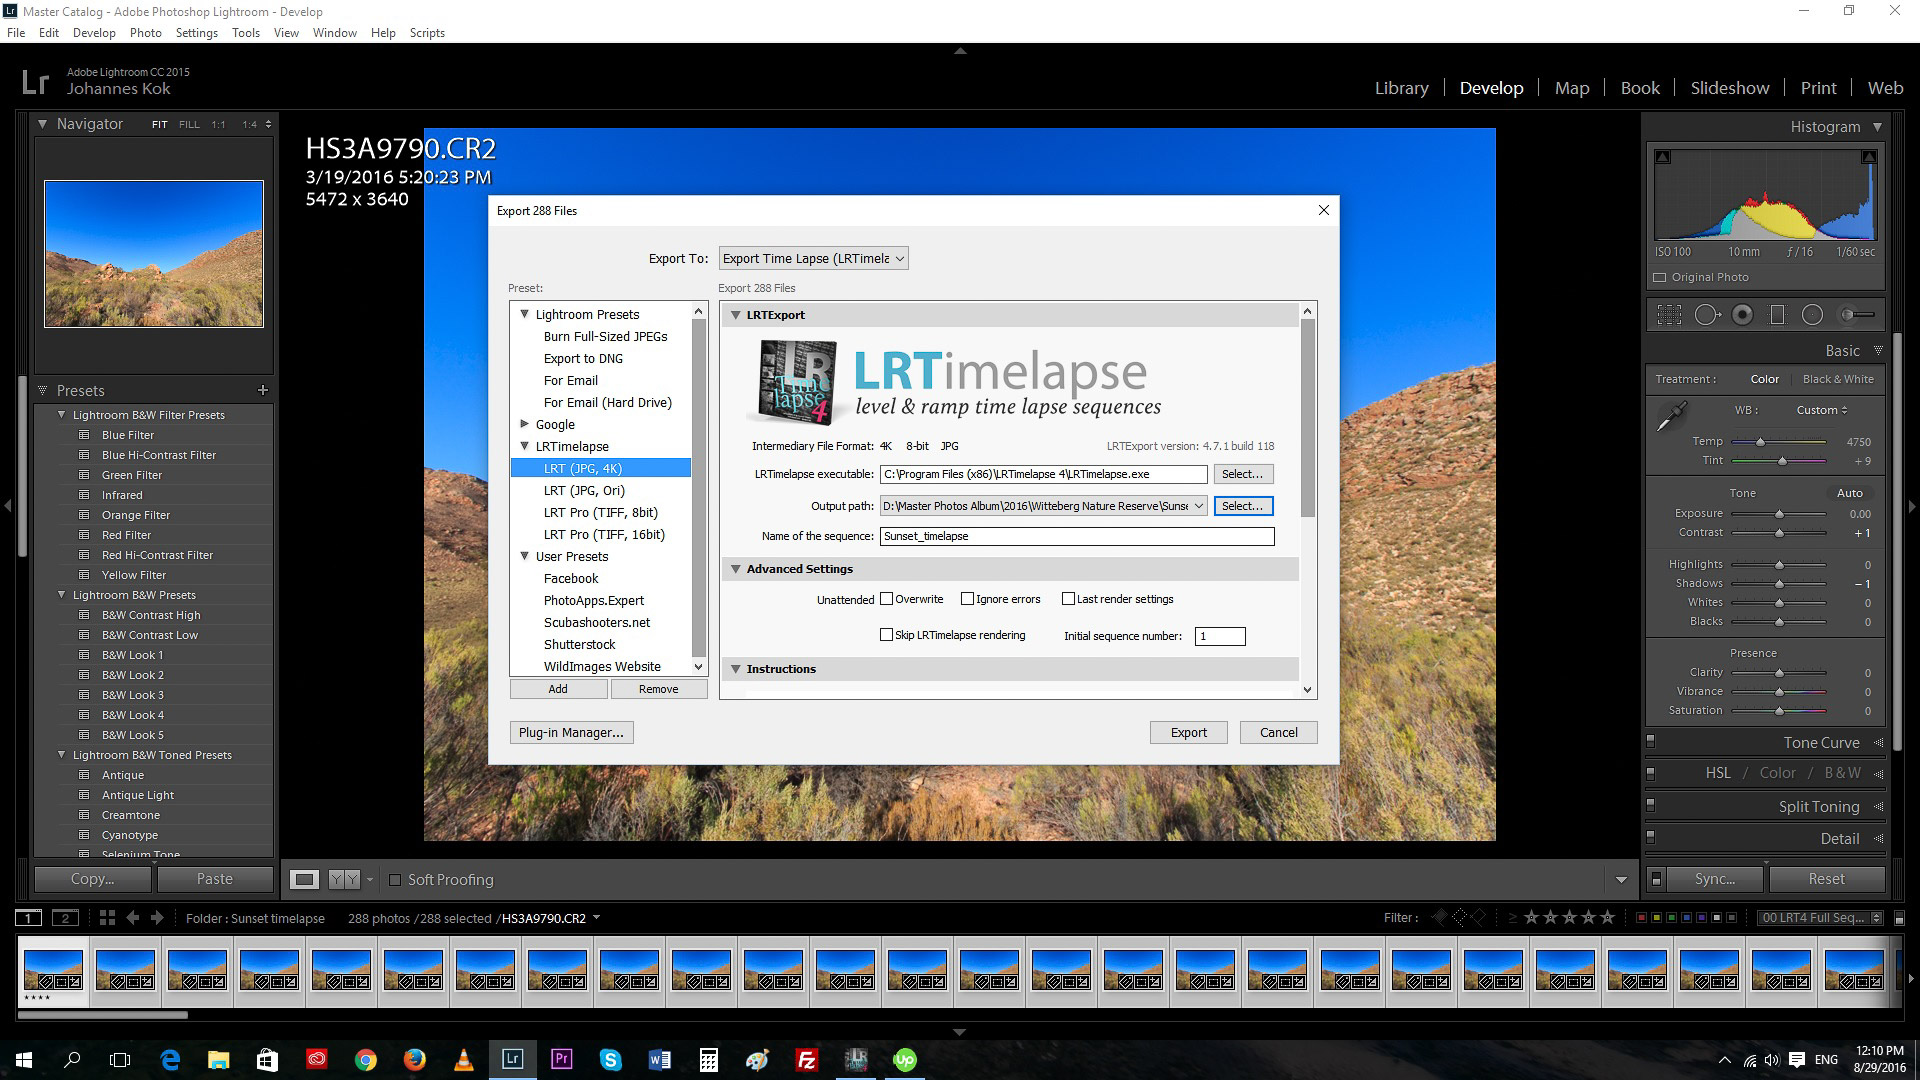
Task: Toggle Skip LRTimelapse rendering checkbox
Action: 886,636
